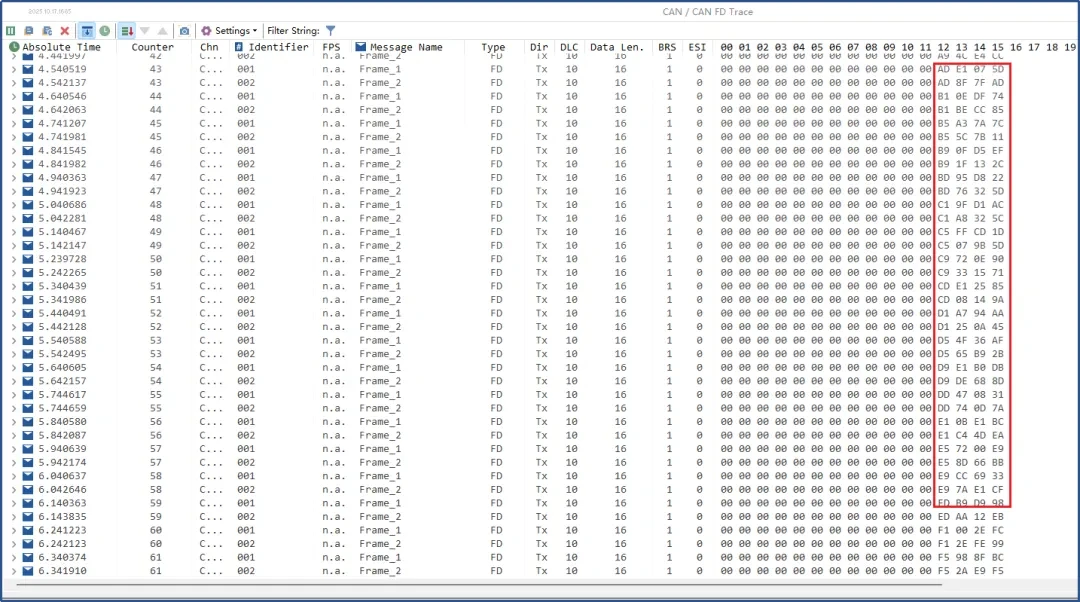Click the Identifier column header
This screenshot has height=602, width=1080.
[x=277, y=46]
